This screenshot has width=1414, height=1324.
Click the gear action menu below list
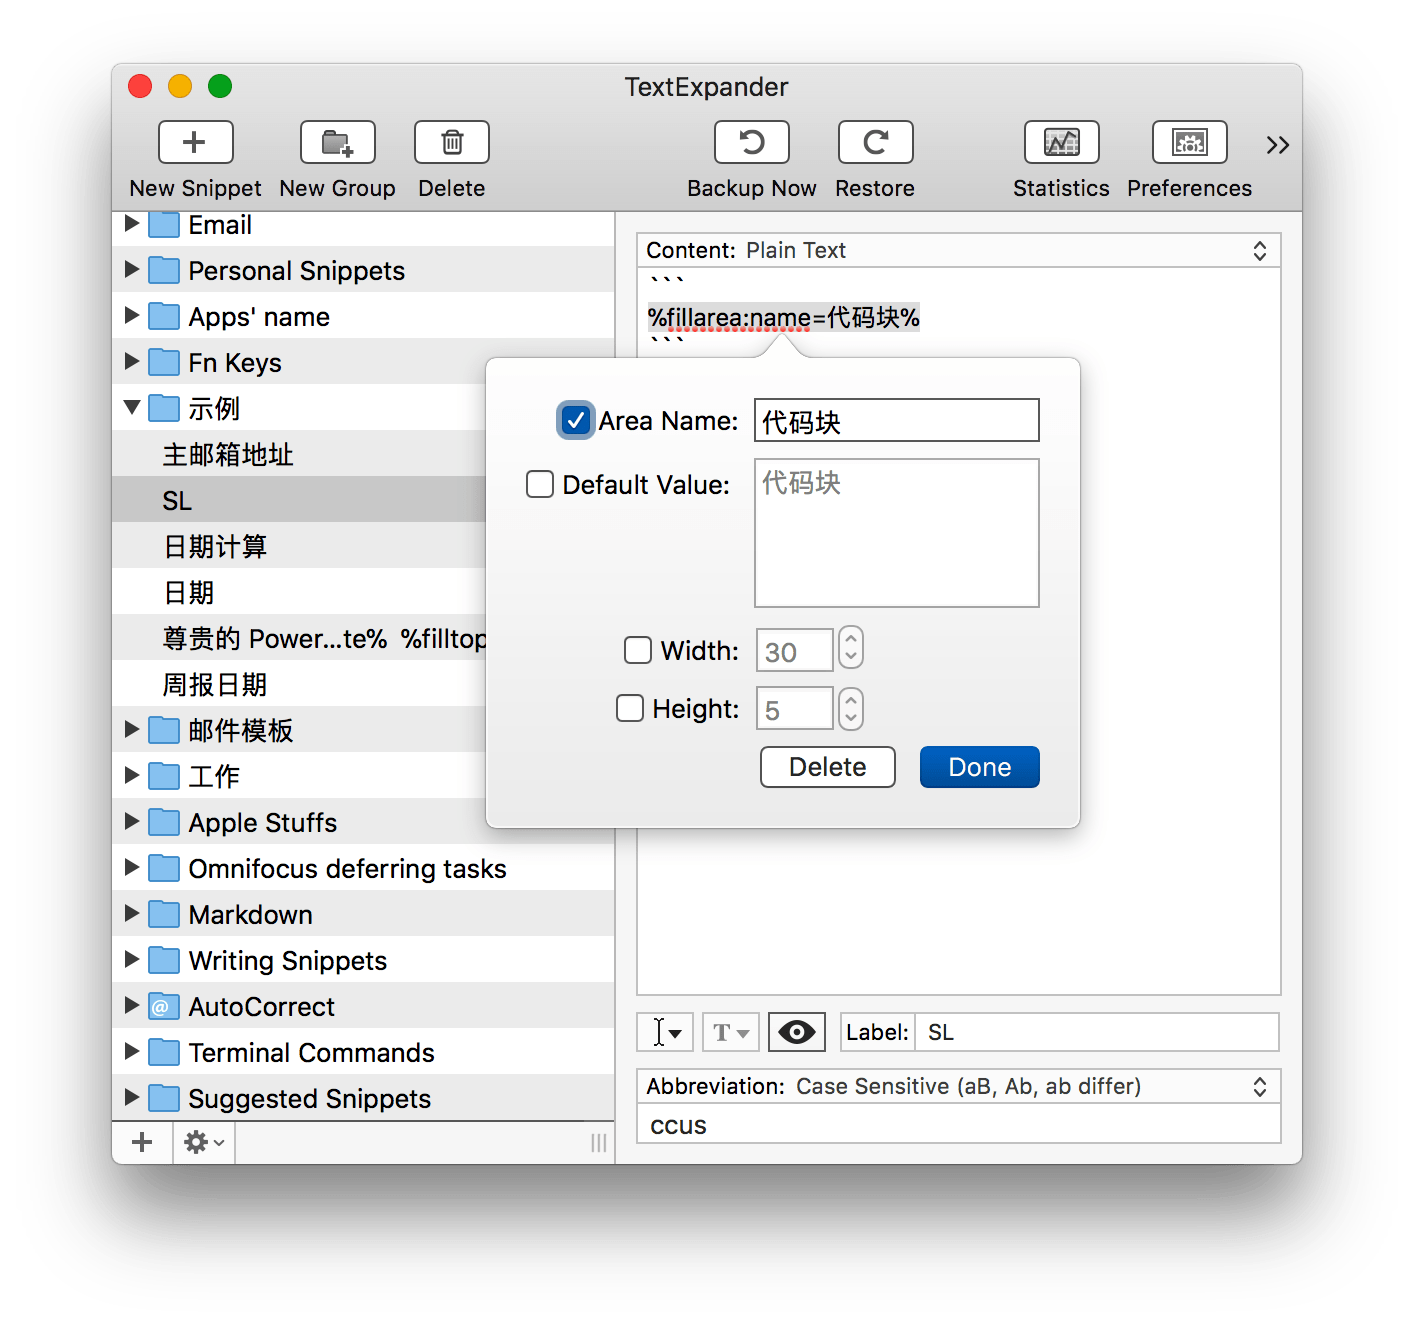pos(204,1142)
